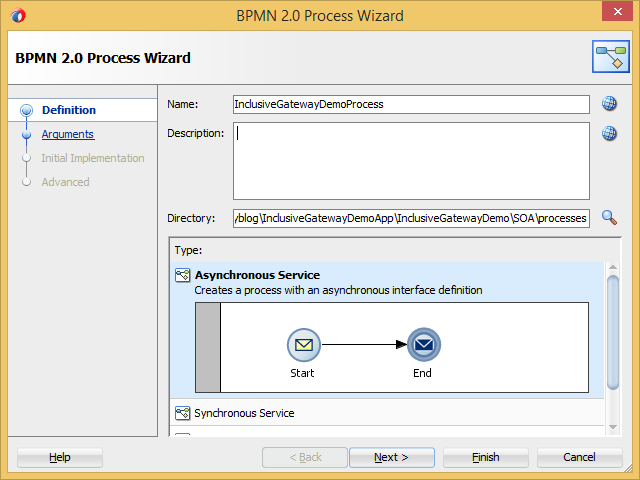Click the Type list scroll down arrow

point(613,427)
